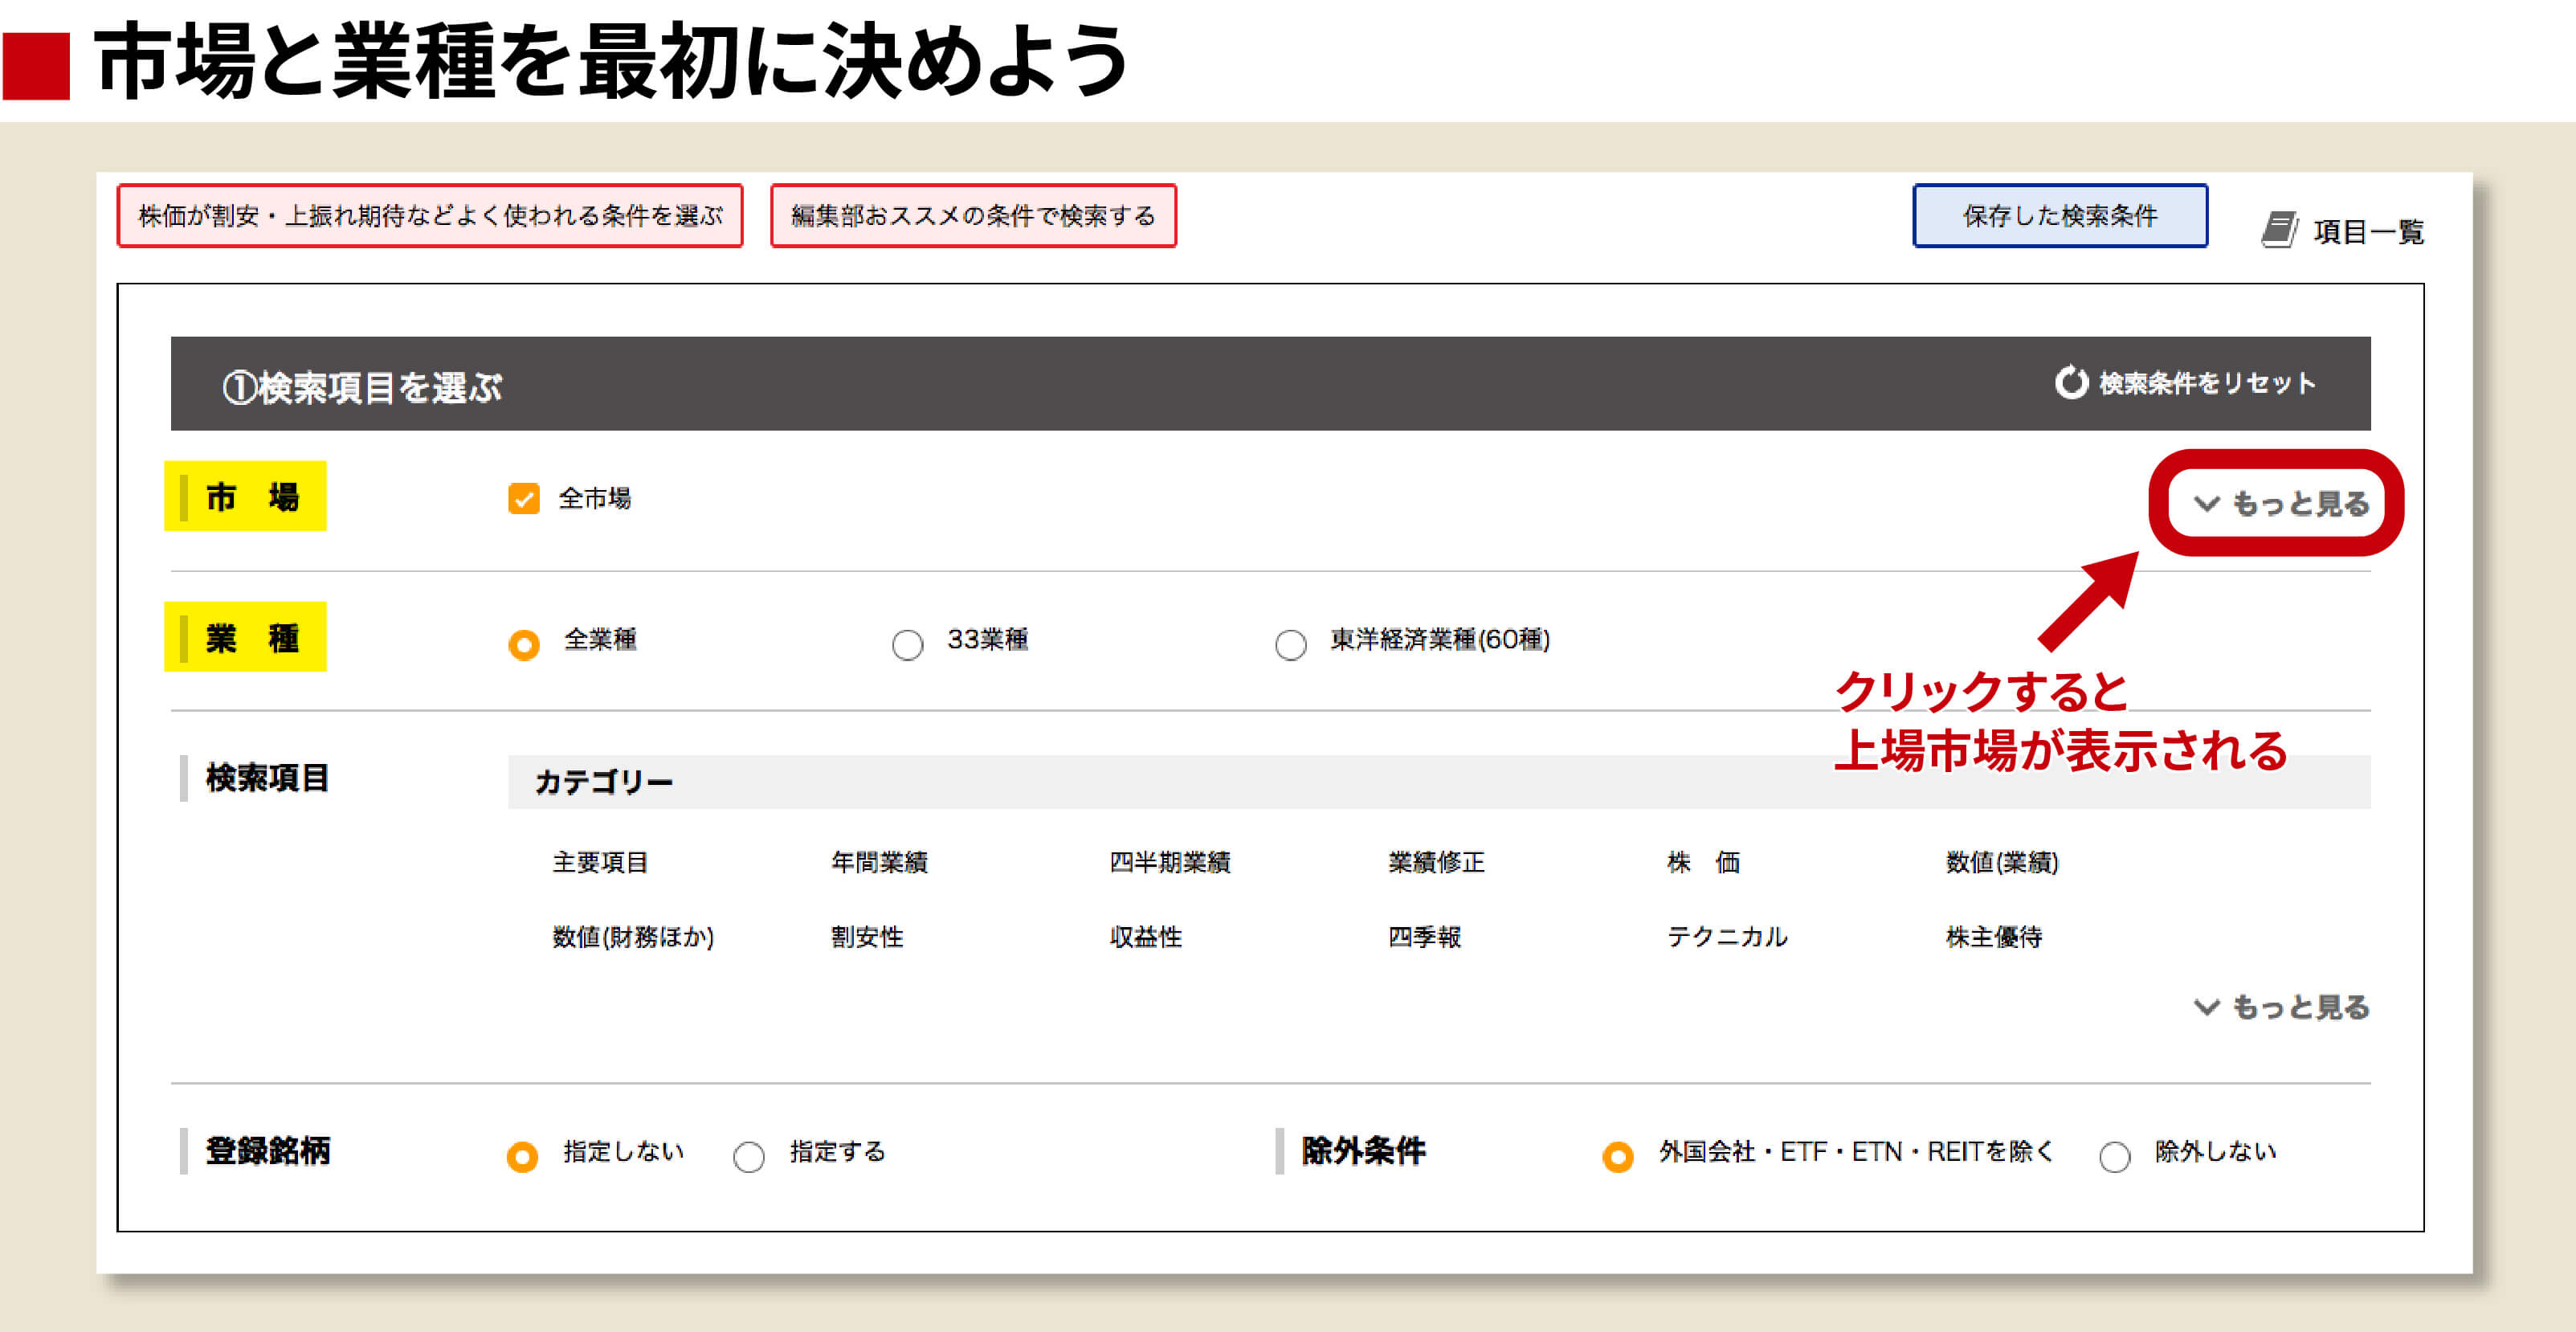Click the 除外条件 label
This screenshot has width=2576, height=1332.
coord(1363,1151)
